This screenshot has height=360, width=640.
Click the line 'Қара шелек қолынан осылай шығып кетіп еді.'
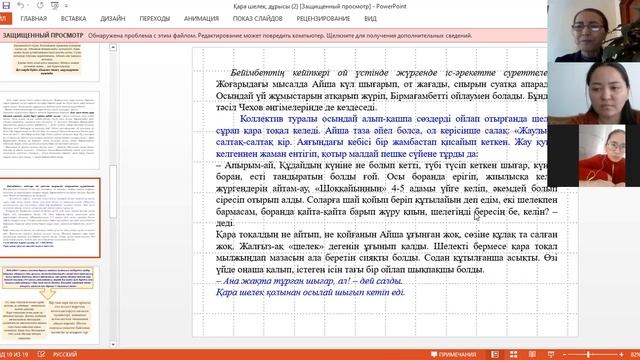[311, 292]
